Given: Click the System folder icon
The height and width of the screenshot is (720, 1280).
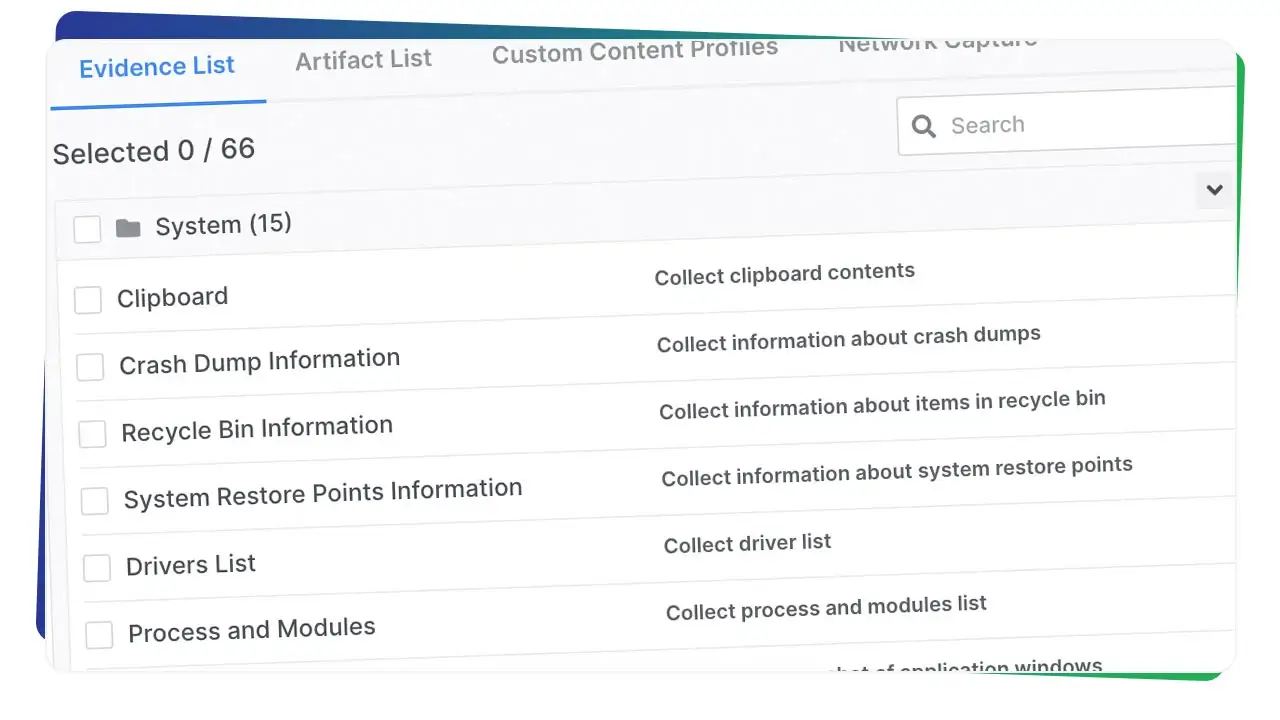Looking at the screenshot, I should pyautogui.click(x=128, y=228).
